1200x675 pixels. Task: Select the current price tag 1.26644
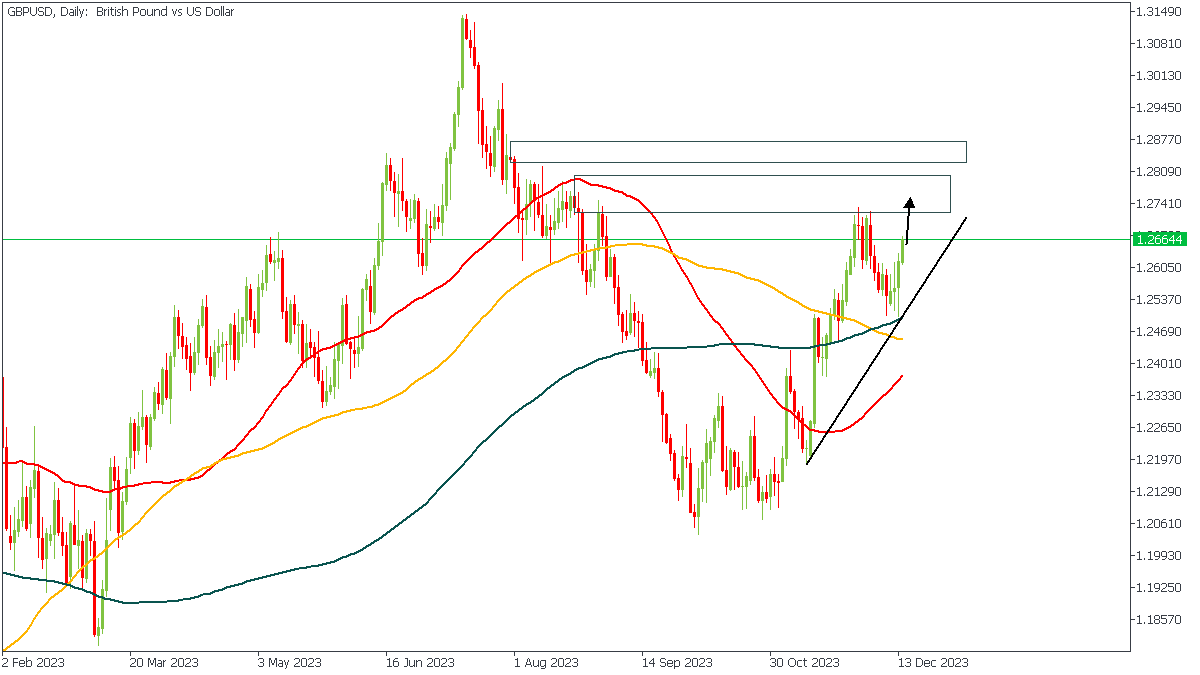[1160, 239]
